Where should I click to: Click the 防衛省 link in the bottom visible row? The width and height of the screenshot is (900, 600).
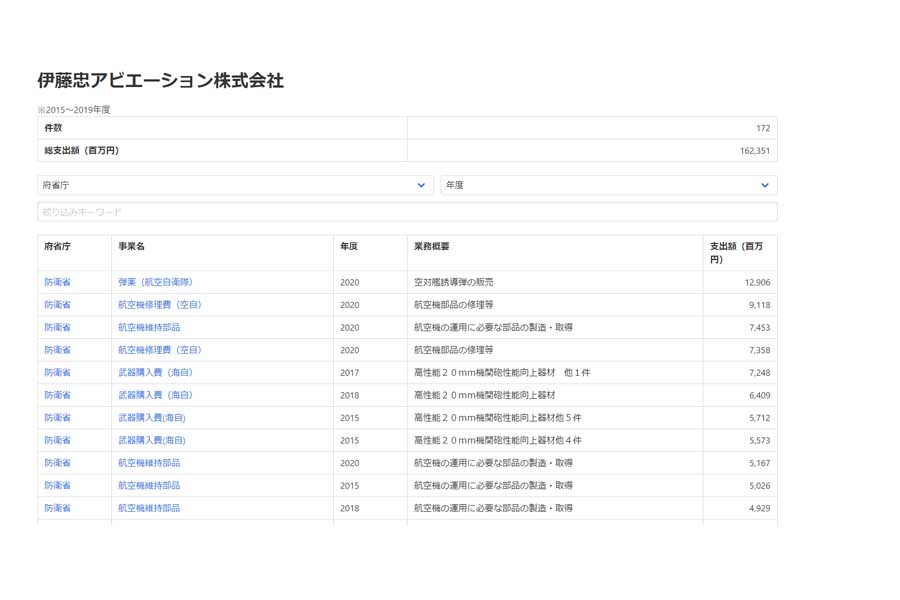(x=57, y=508)
